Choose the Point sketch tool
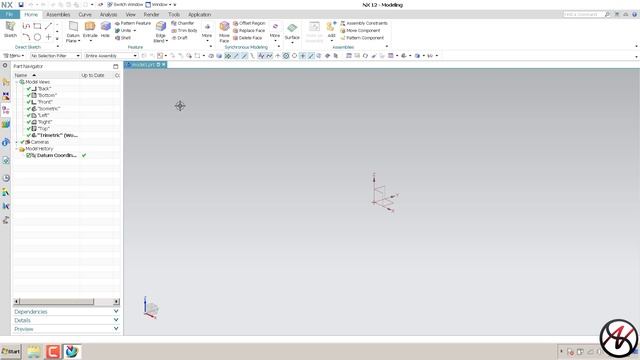 48,37
